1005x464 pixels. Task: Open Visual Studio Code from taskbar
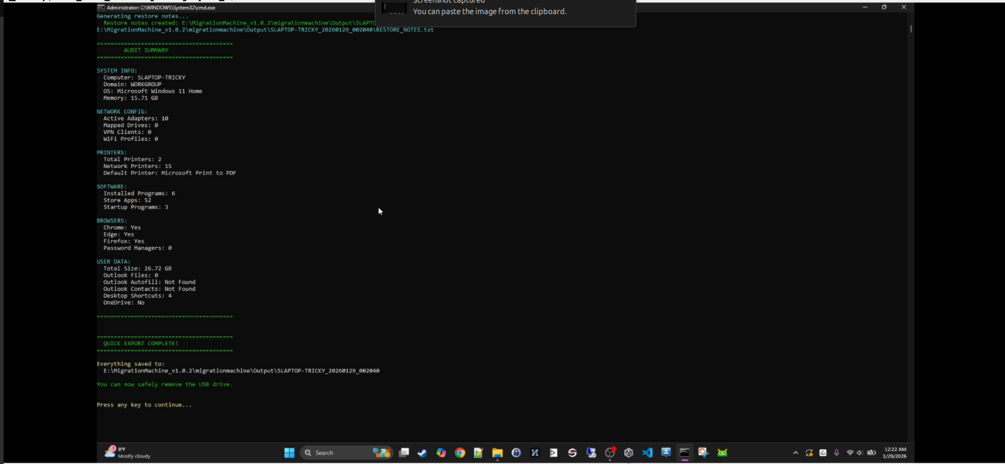(x=647, y=452)
